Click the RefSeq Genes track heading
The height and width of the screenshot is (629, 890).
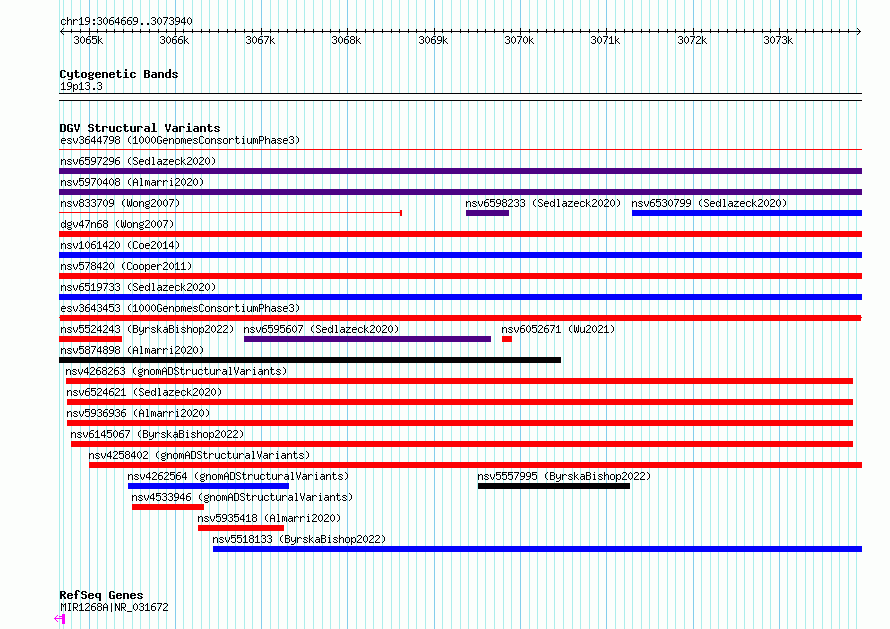[101, 595]
